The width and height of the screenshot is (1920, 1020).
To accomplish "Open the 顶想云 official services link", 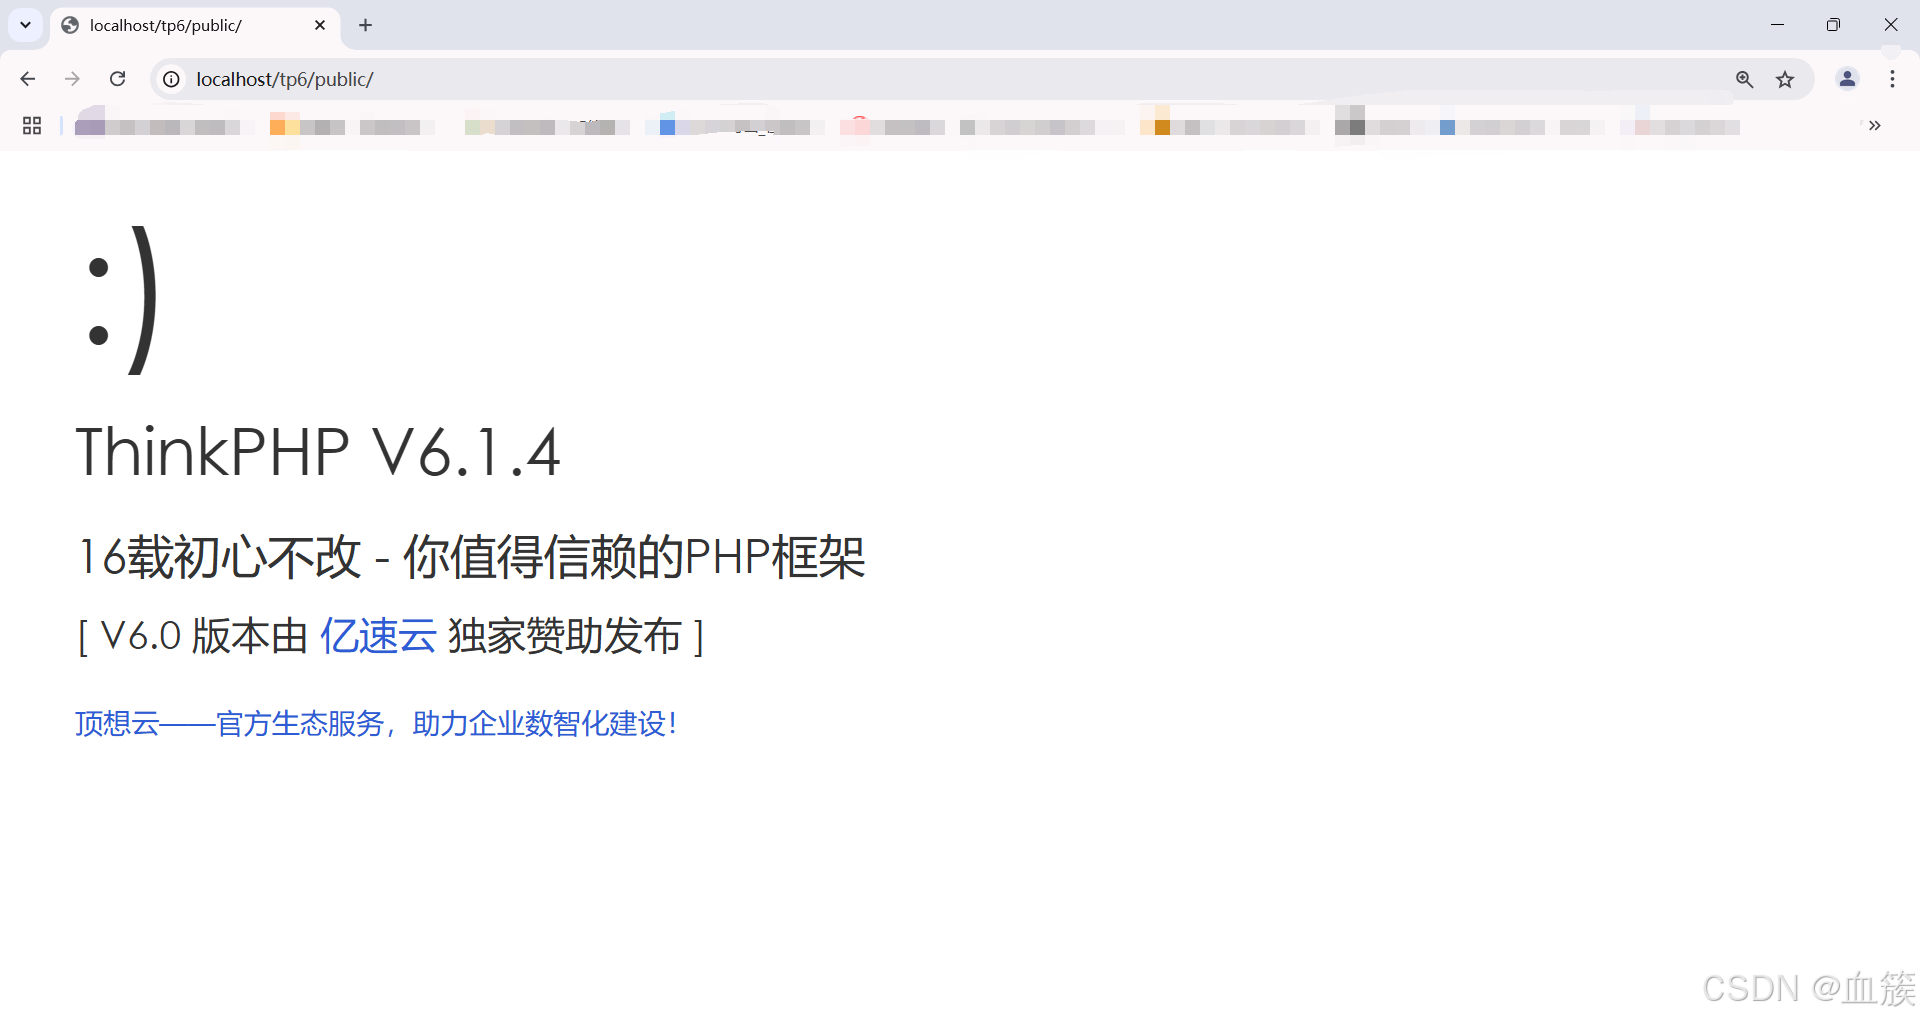I will tap(376, 723).
